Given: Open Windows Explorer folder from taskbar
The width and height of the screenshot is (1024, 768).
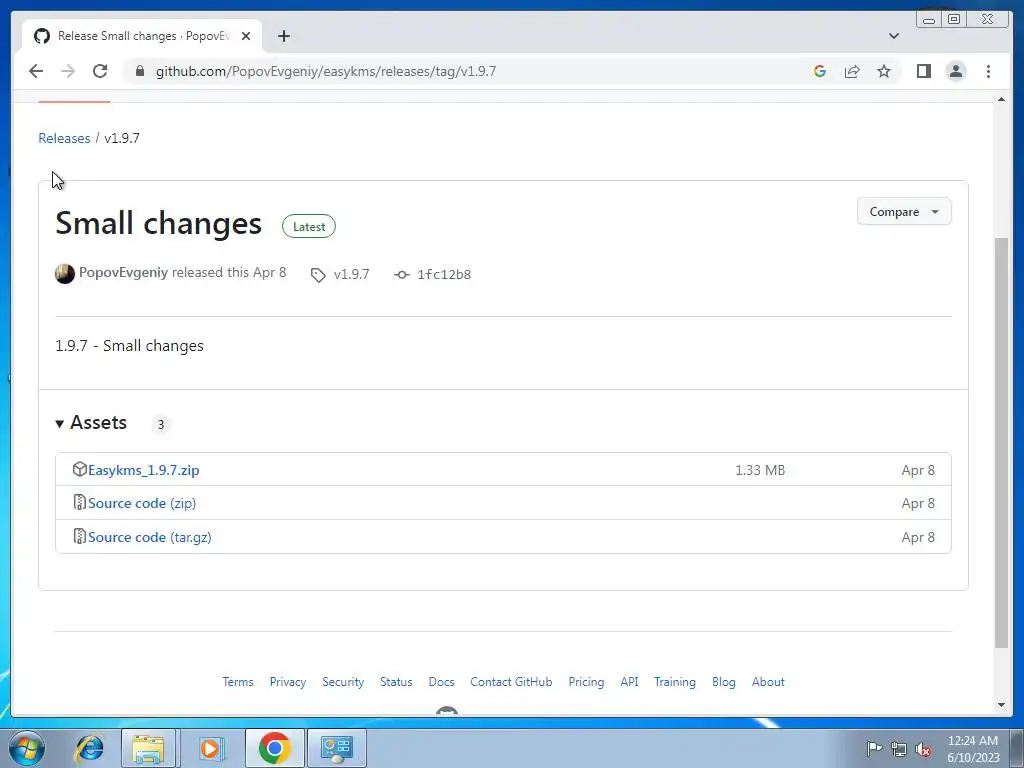Looking at the screenshot, I should point(148,748).
